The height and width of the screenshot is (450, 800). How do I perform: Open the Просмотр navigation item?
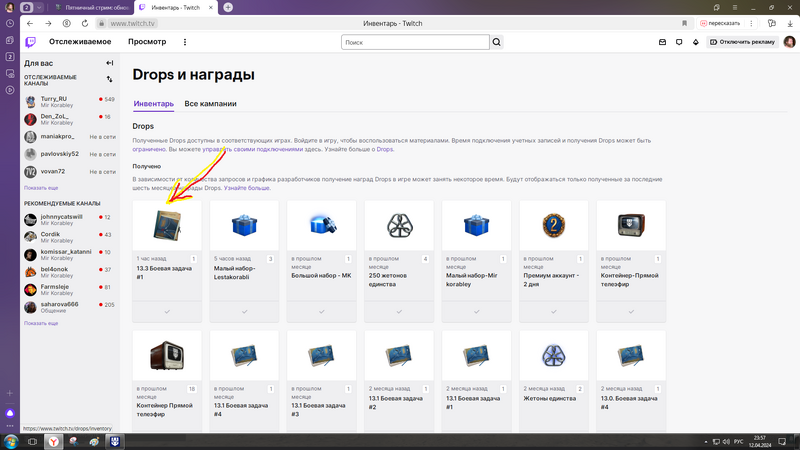[x=147, y=42]
